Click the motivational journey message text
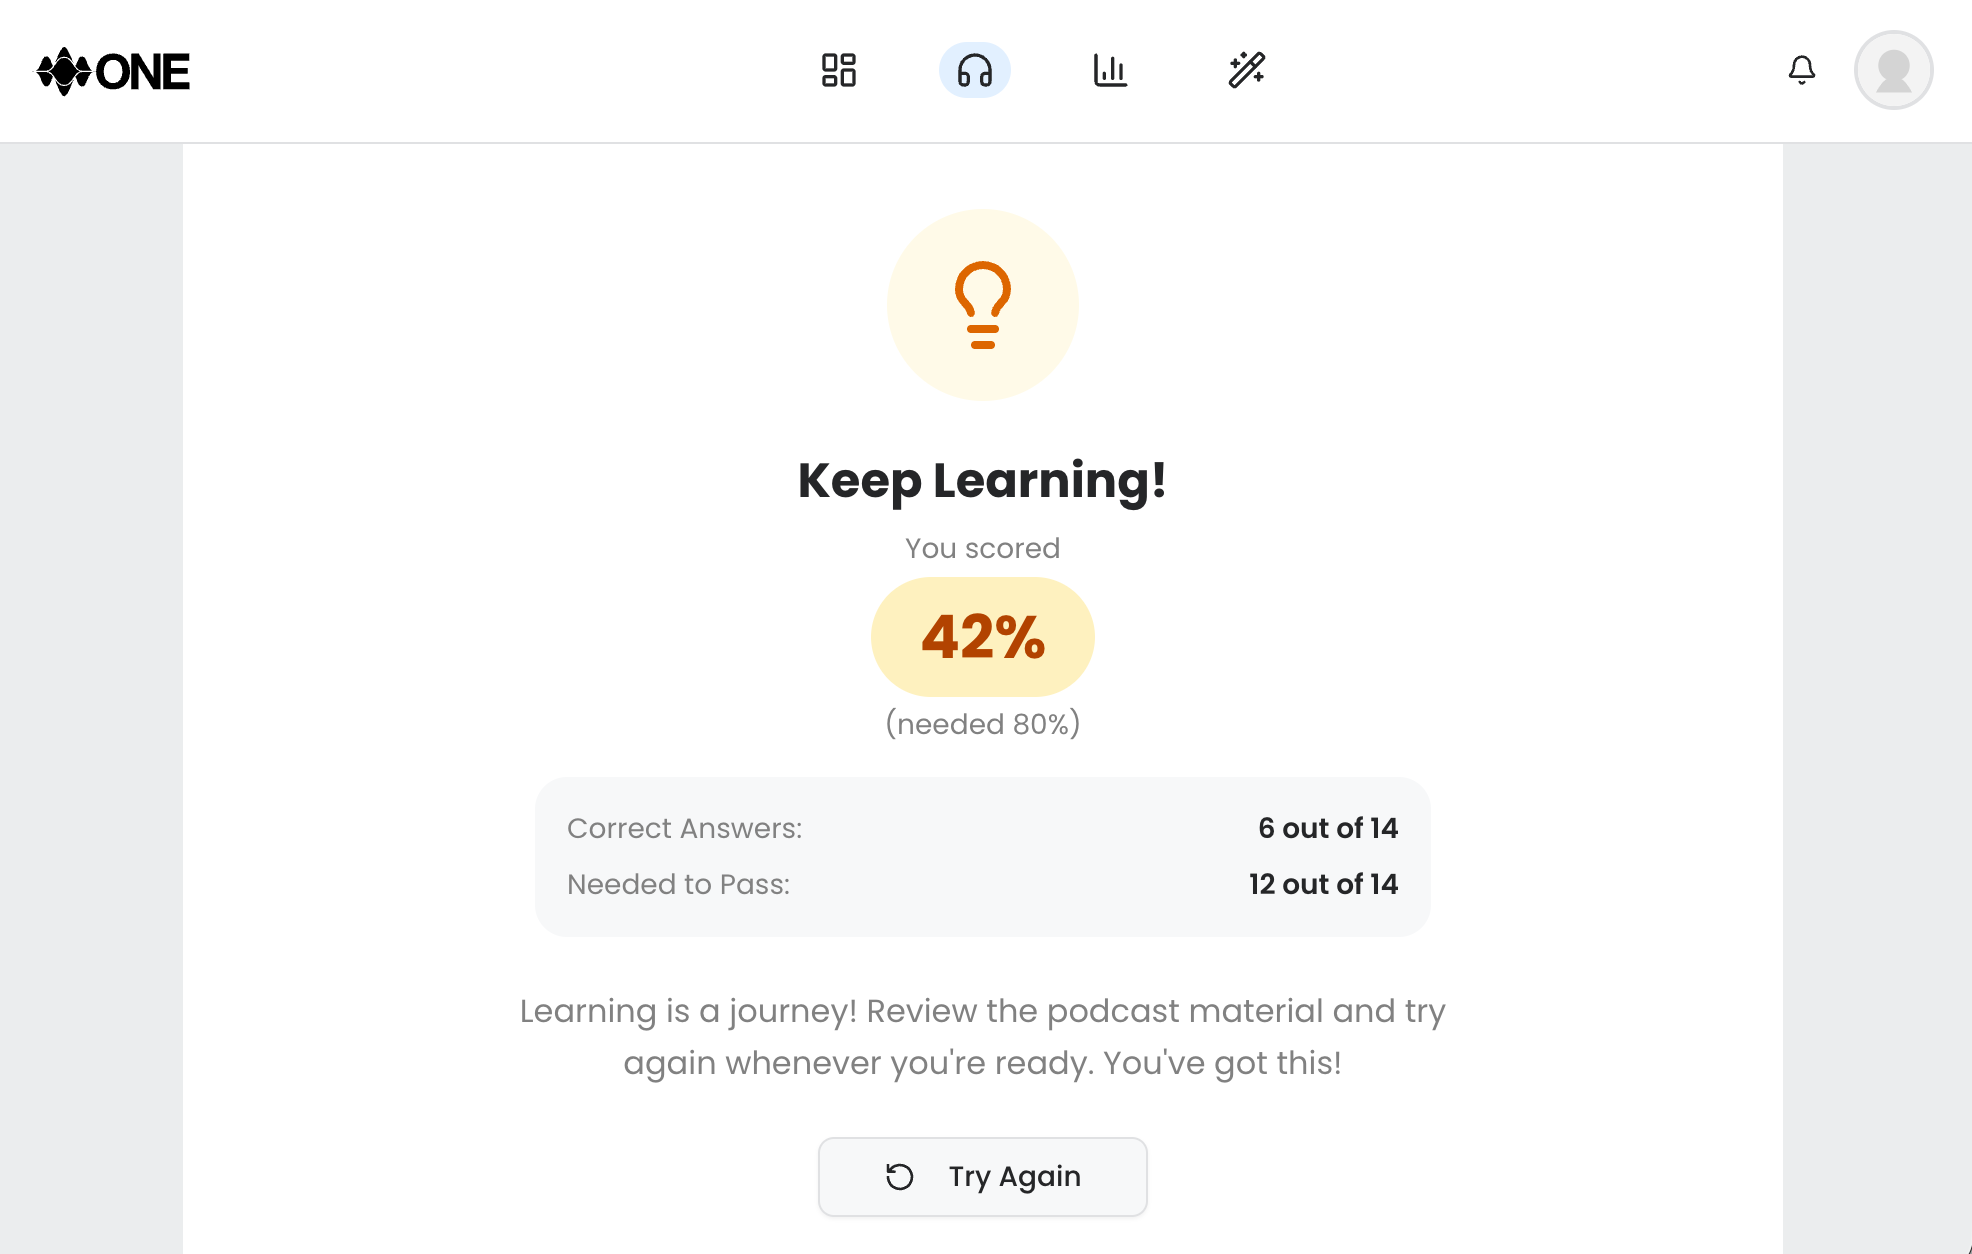Viewport: 1972px width, 1254px height. pos(982,1037)
